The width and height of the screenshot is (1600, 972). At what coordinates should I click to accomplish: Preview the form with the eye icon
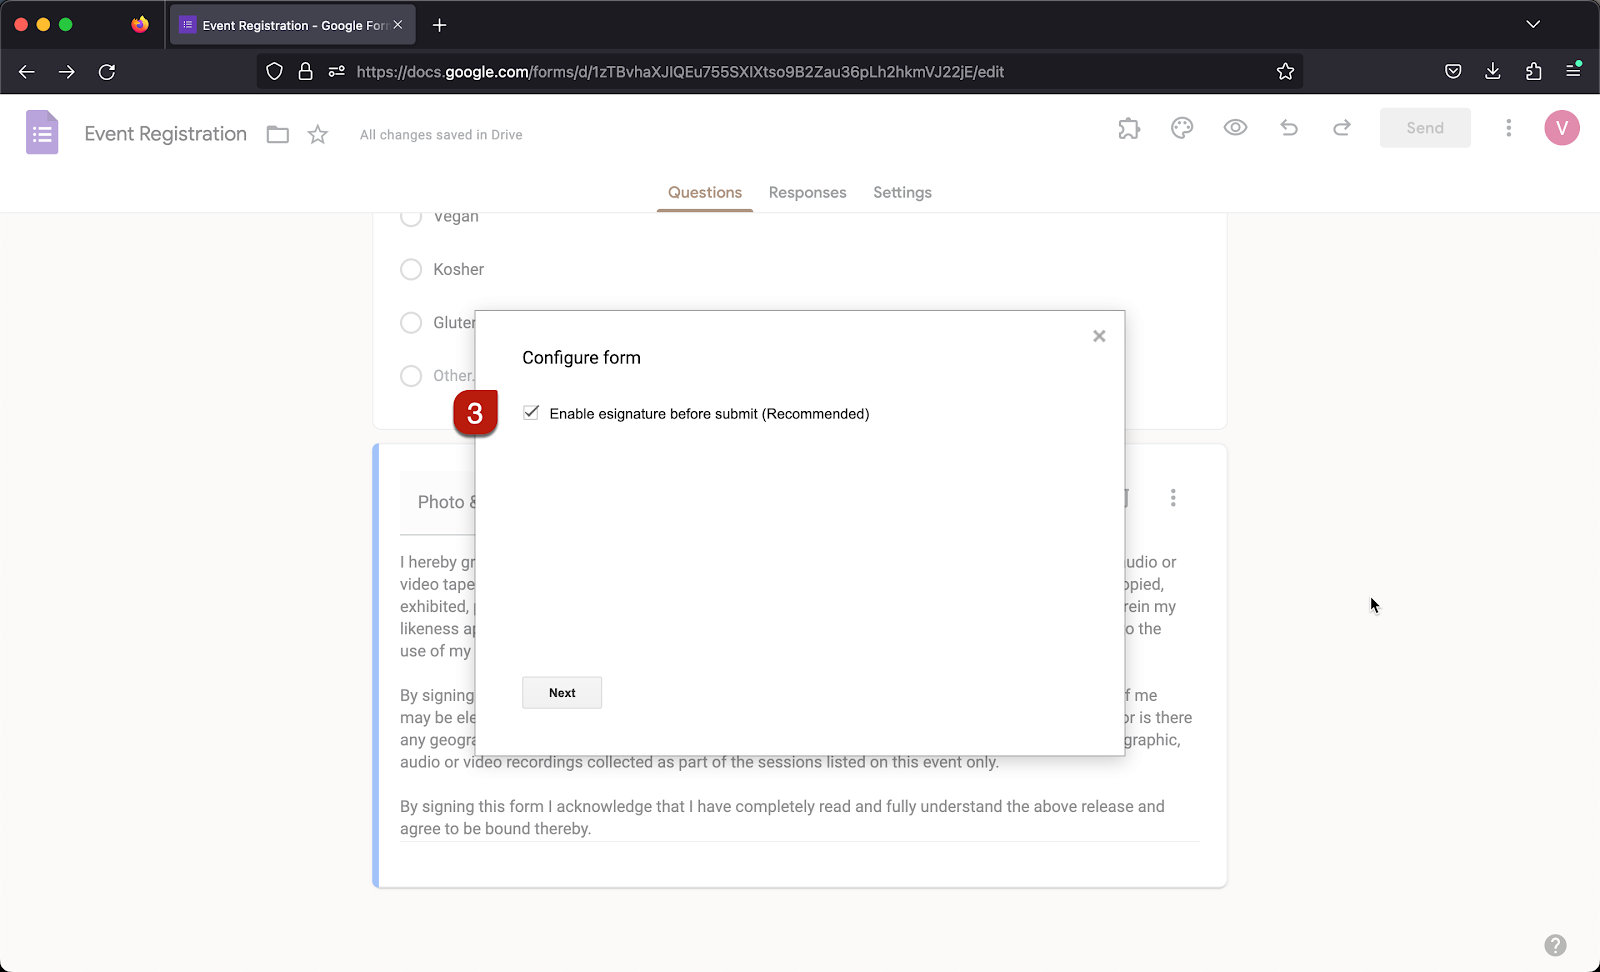[x=1235, y=128]
